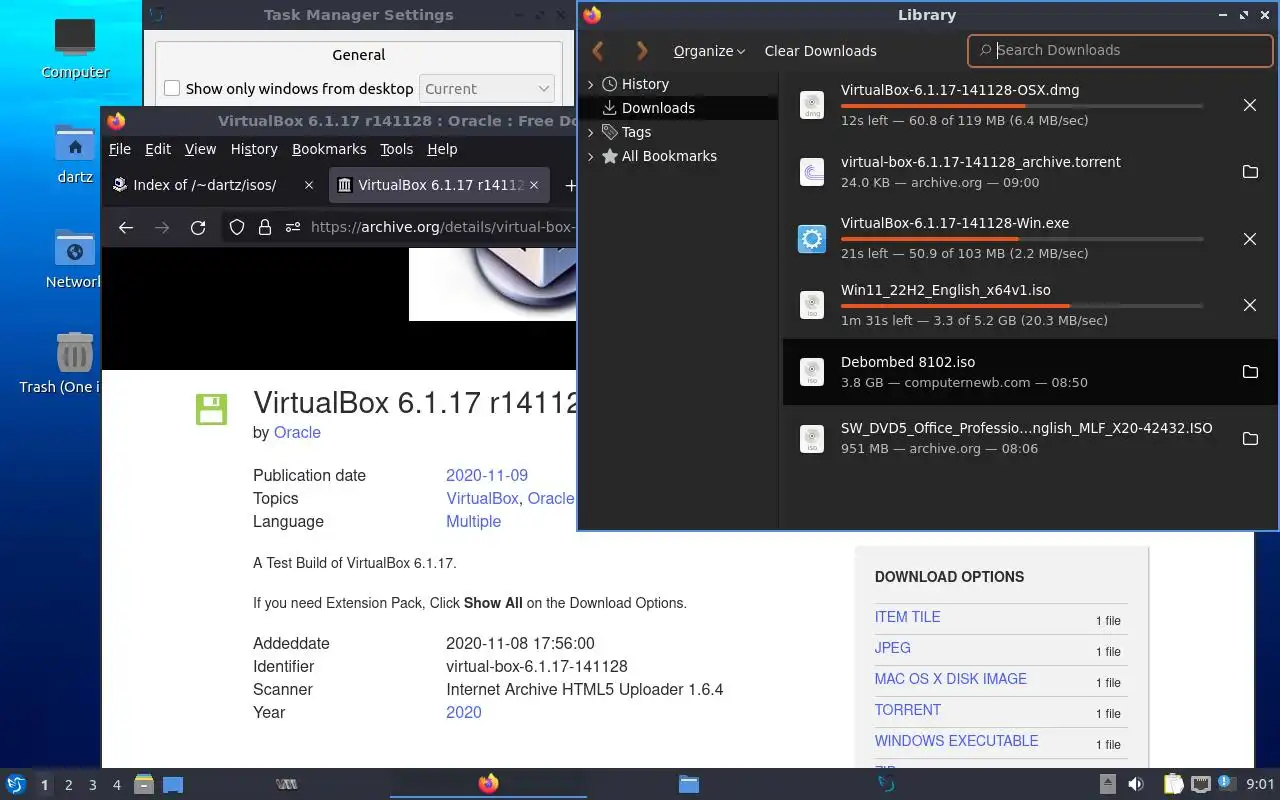Open the Organize dropdown menu

coord(709,51)
